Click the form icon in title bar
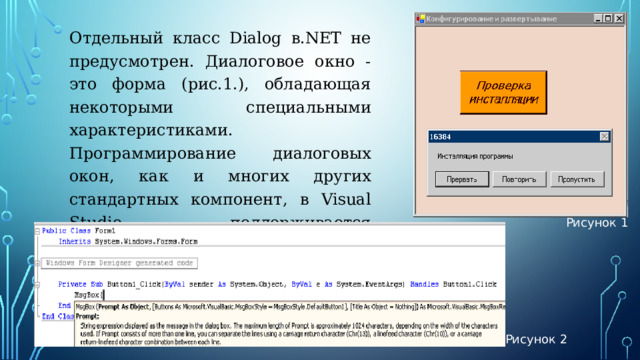640x360 pixels. 420,18
